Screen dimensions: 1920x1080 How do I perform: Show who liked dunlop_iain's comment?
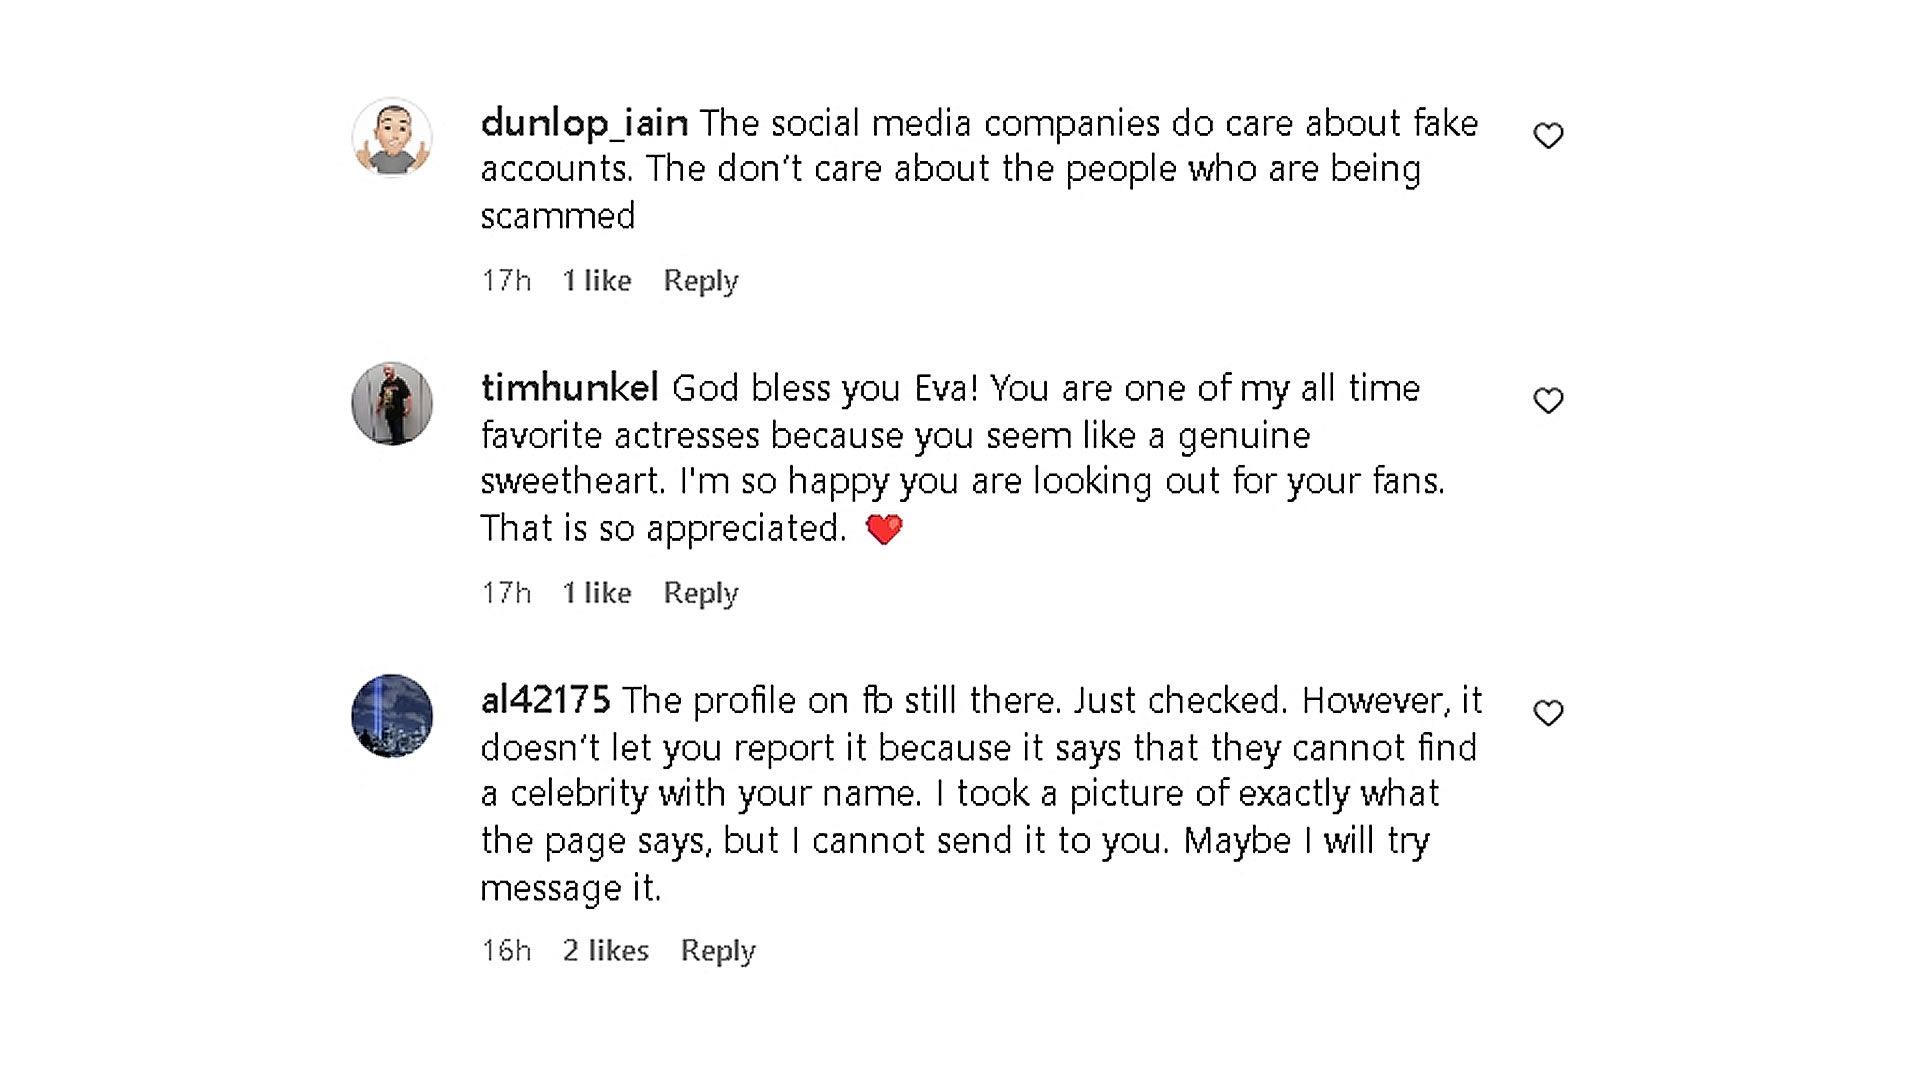click(x=596, y=281)
